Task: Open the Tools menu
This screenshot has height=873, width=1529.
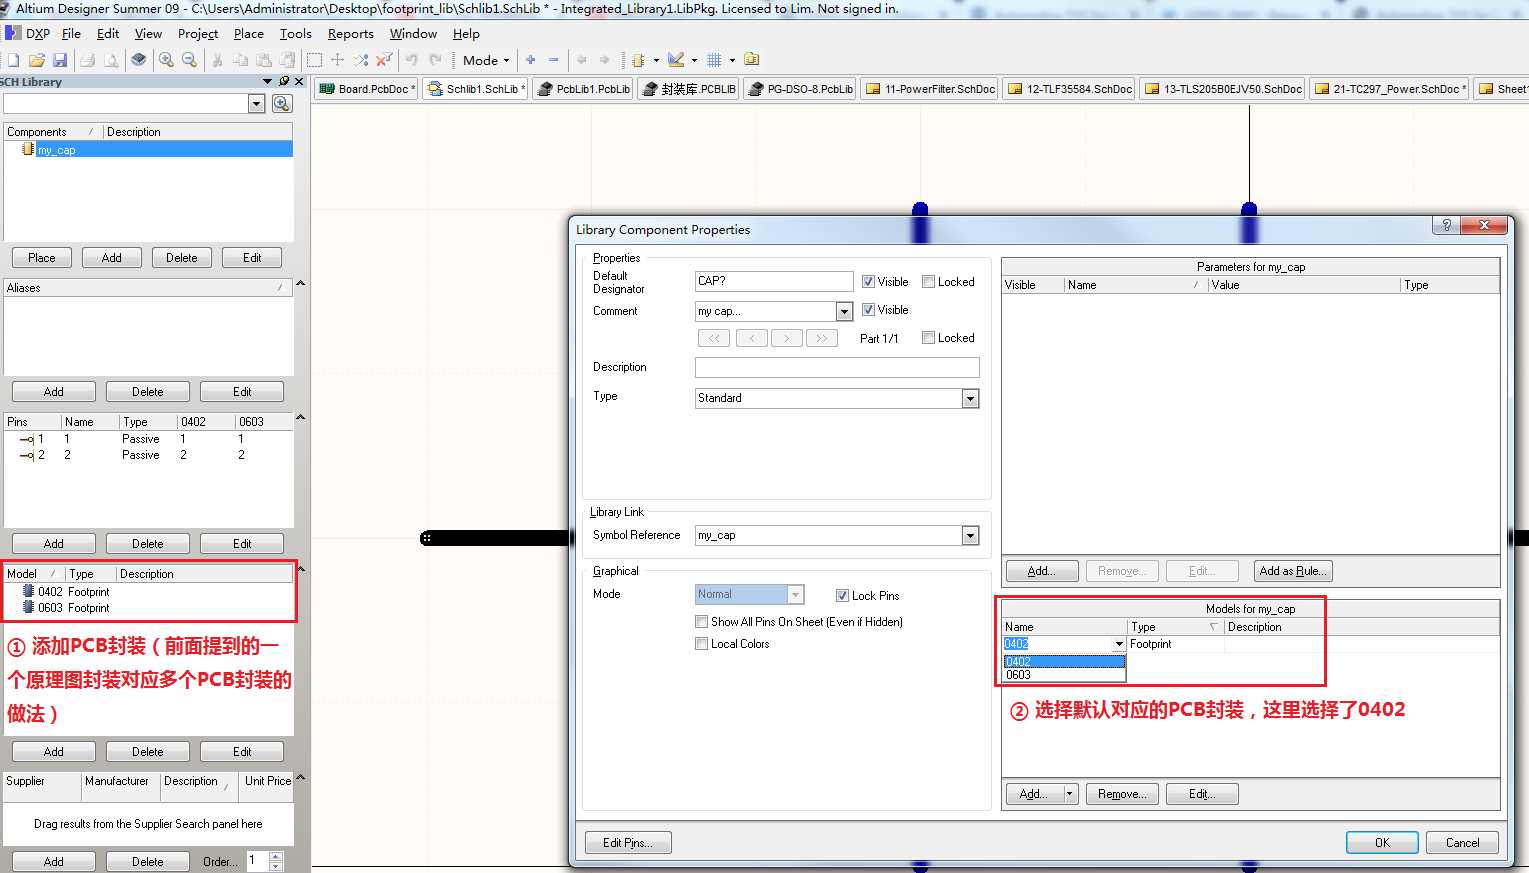Action: (x=296, y=33)
